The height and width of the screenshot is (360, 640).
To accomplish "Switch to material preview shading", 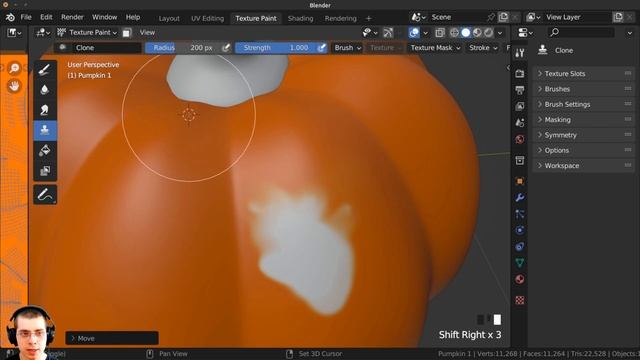I will click(477, 33).
